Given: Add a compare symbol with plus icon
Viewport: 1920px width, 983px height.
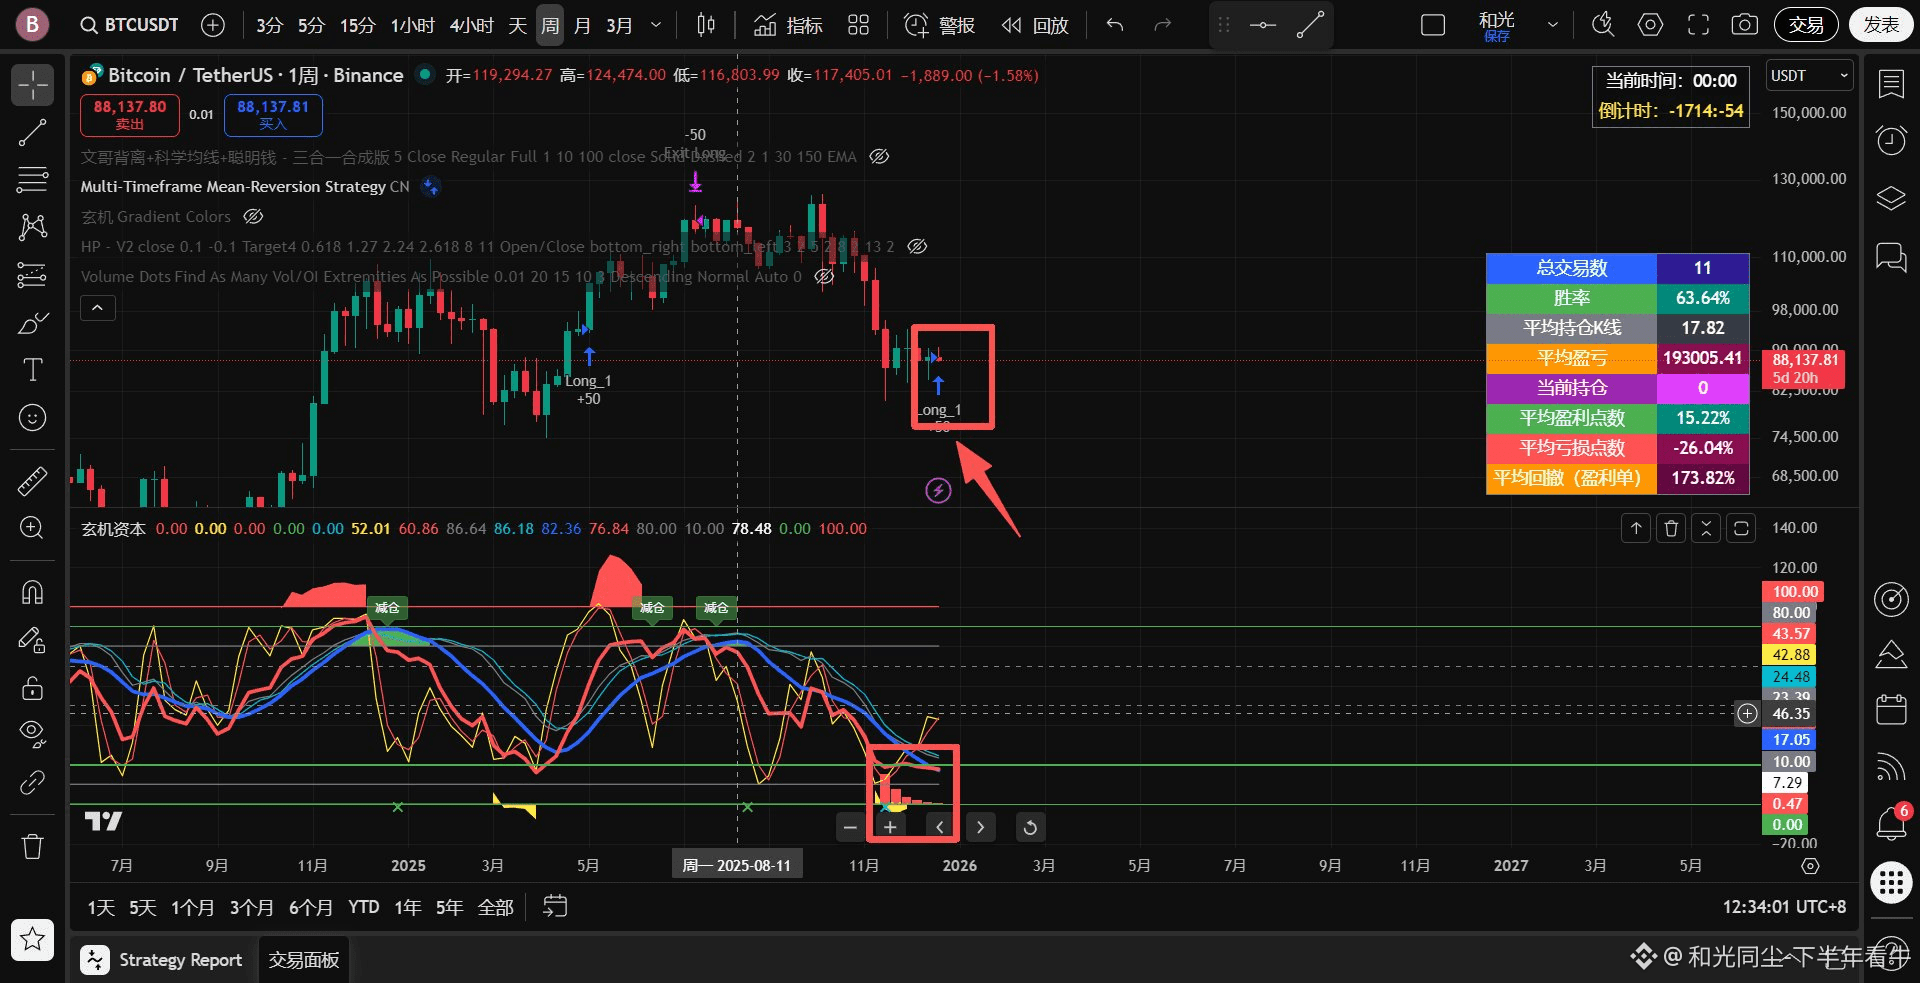Looking at the screenshot, I should click(212, 25).
